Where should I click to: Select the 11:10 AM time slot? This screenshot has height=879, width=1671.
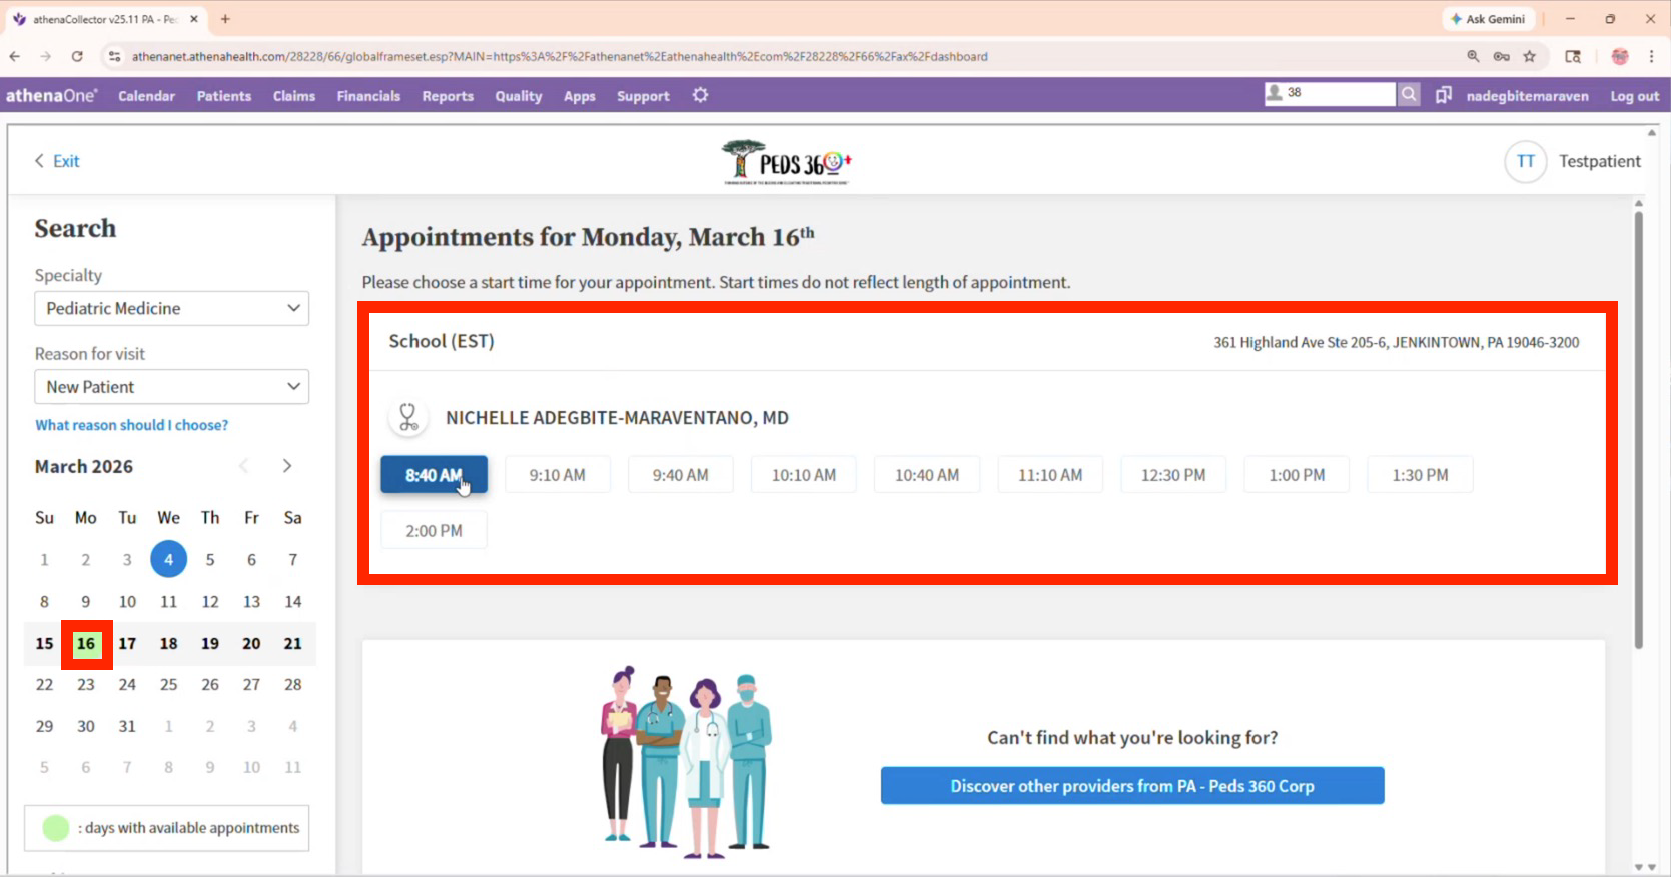[1050, 475]
